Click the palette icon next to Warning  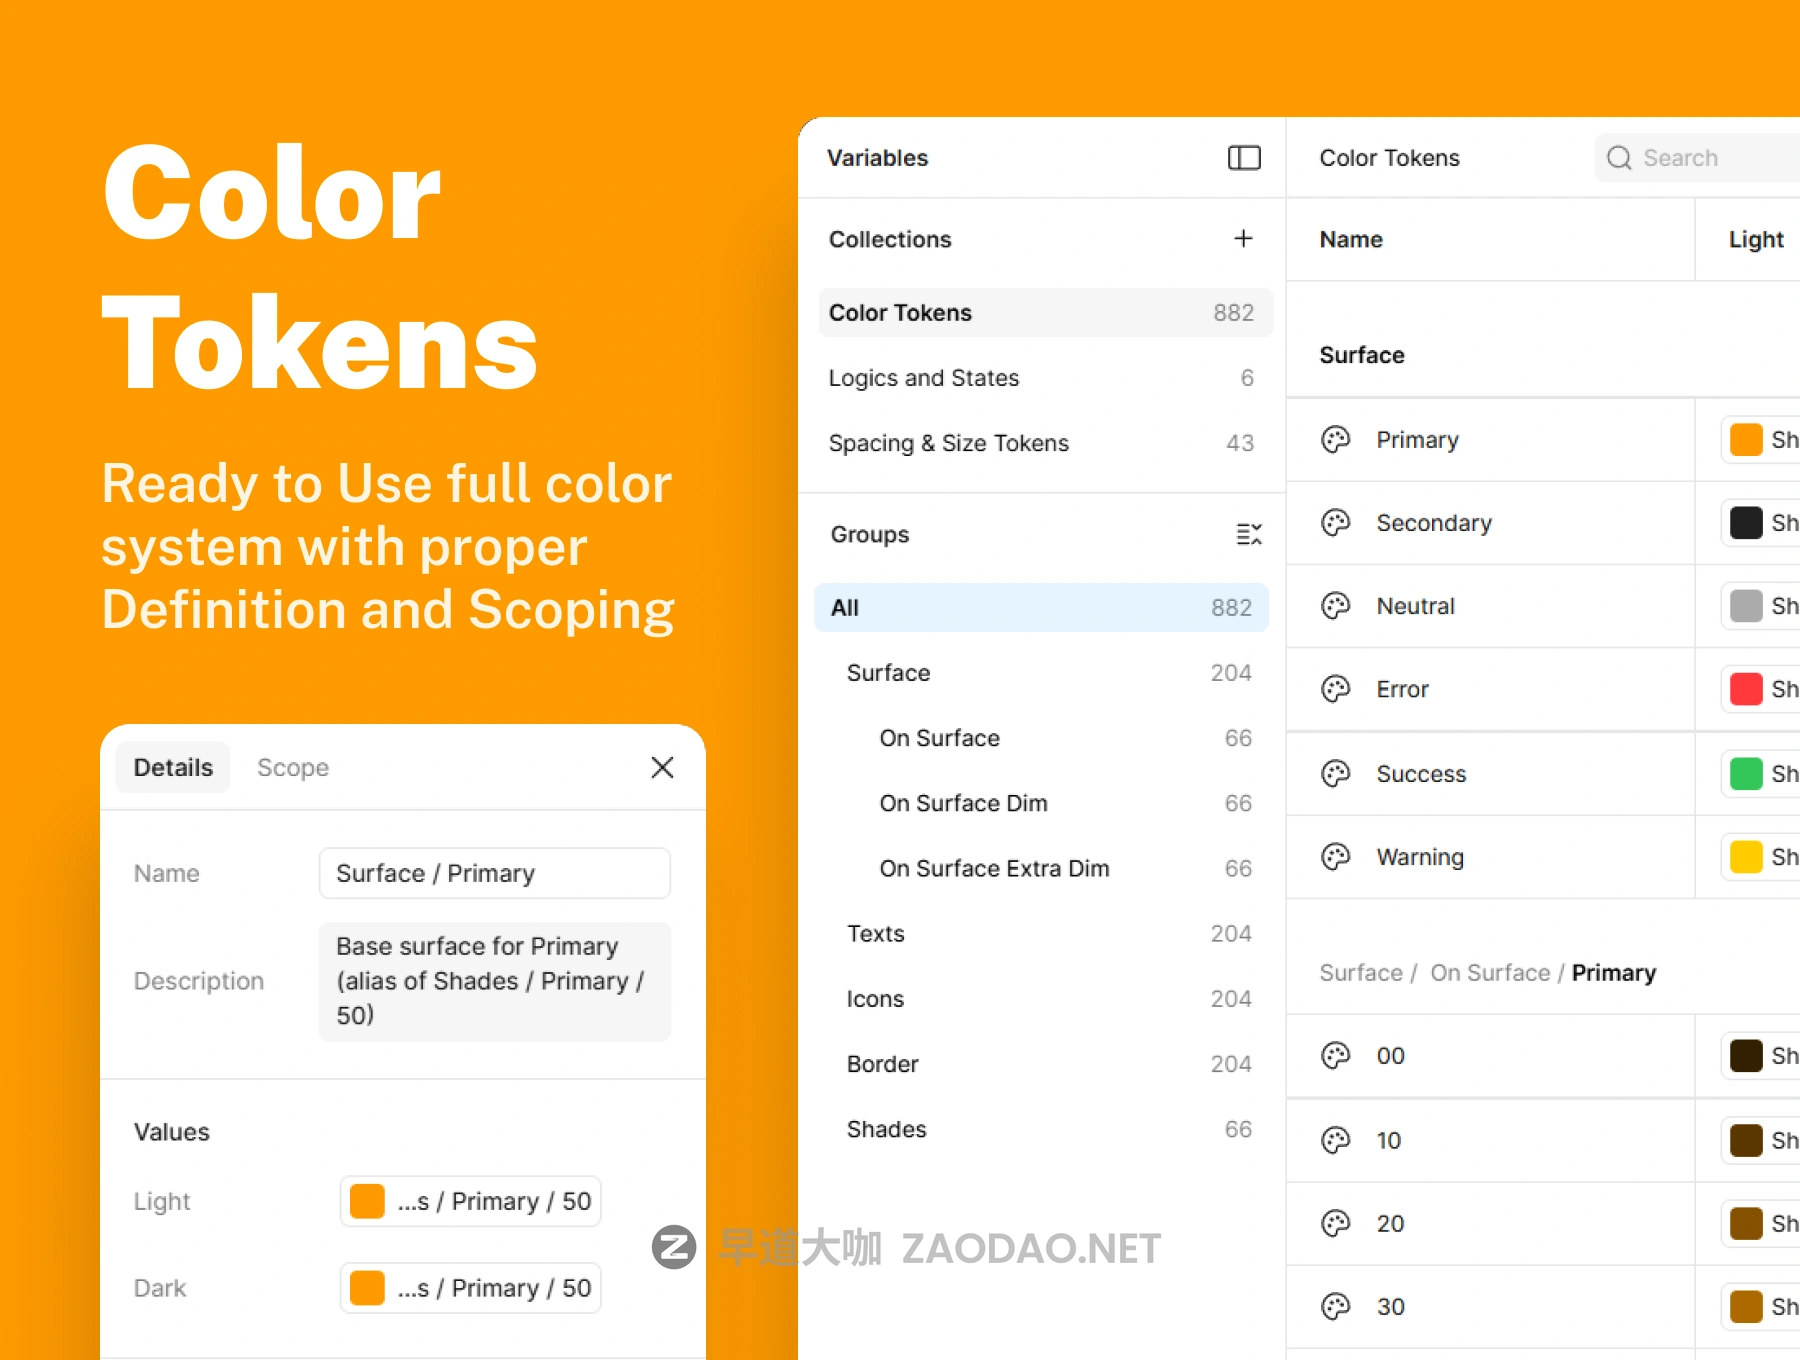pos(1336,857)
